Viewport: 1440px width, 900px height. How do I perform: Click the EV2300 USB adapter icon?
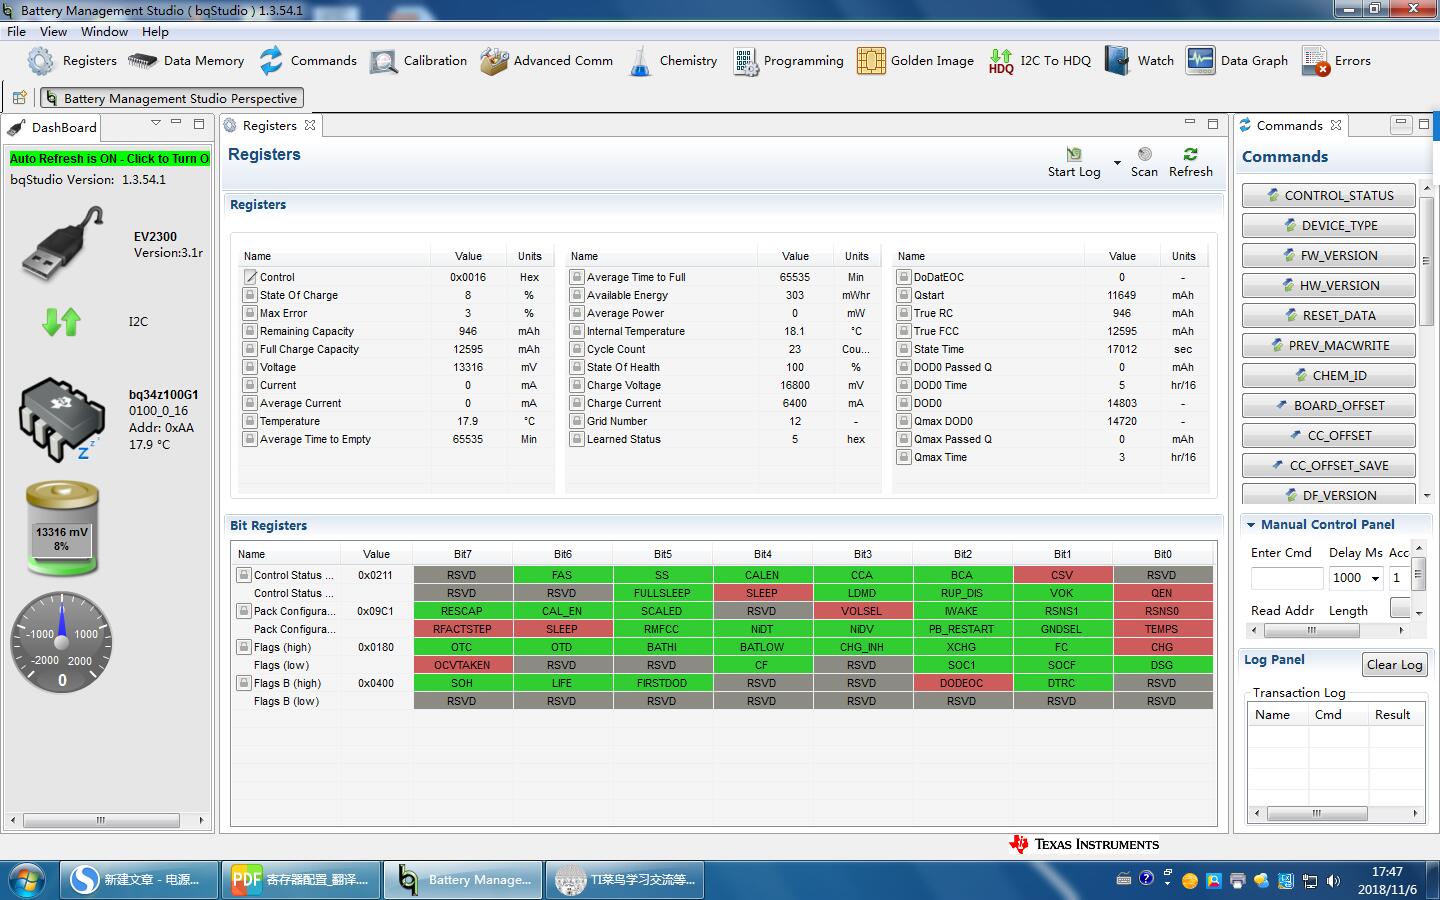click(x=62, y=243)
